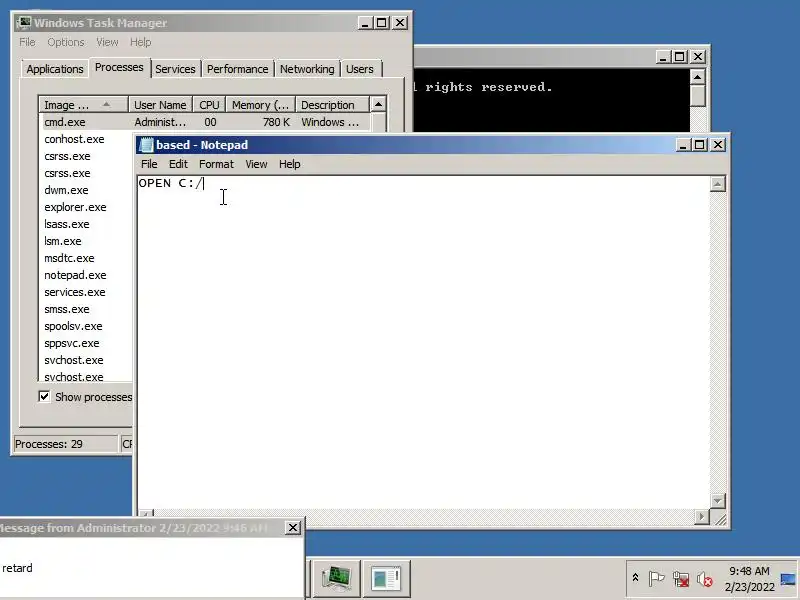Select sppsvc.exe process
Image resolution: width=800 pixels, height=600 pixels.
pyautogui.click(x=71, y=343)
